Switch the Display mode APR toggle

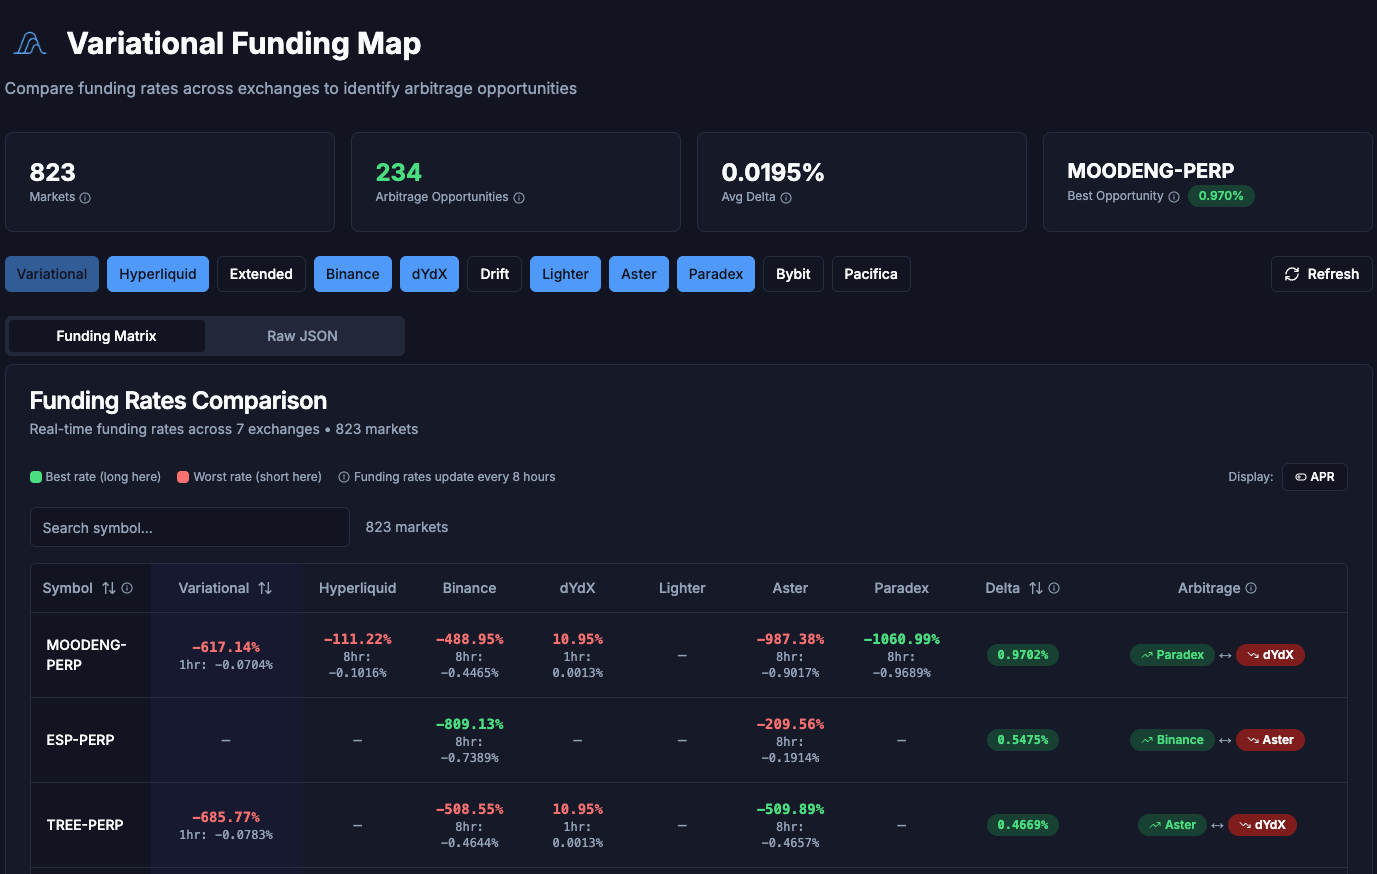coord(1315,477)
